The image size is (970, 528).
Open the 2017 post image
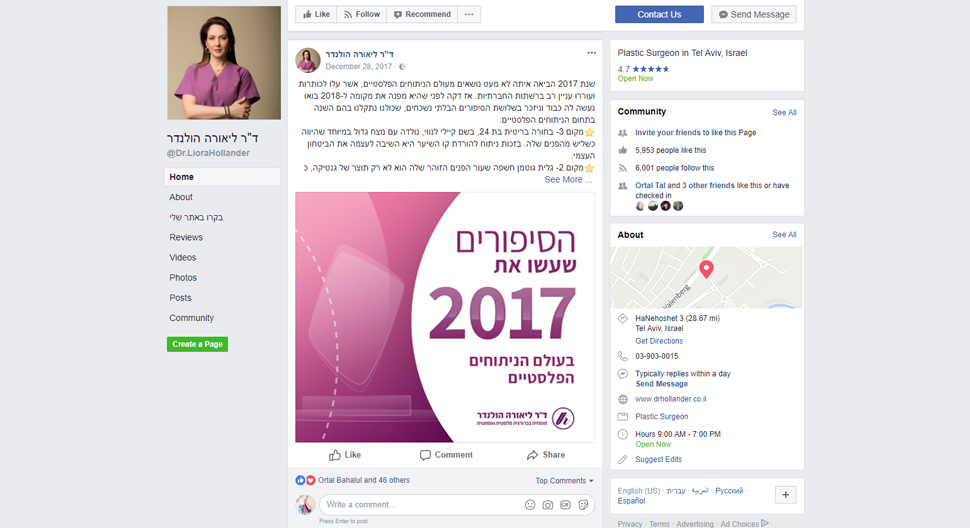point(445,317)
